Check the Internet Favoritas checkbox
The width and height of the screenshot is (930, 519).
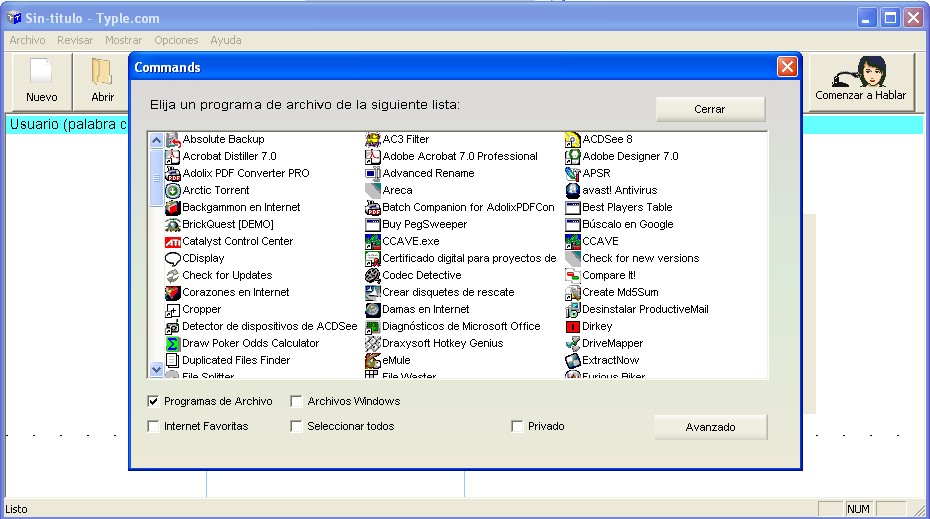click(x=153, y=426)
